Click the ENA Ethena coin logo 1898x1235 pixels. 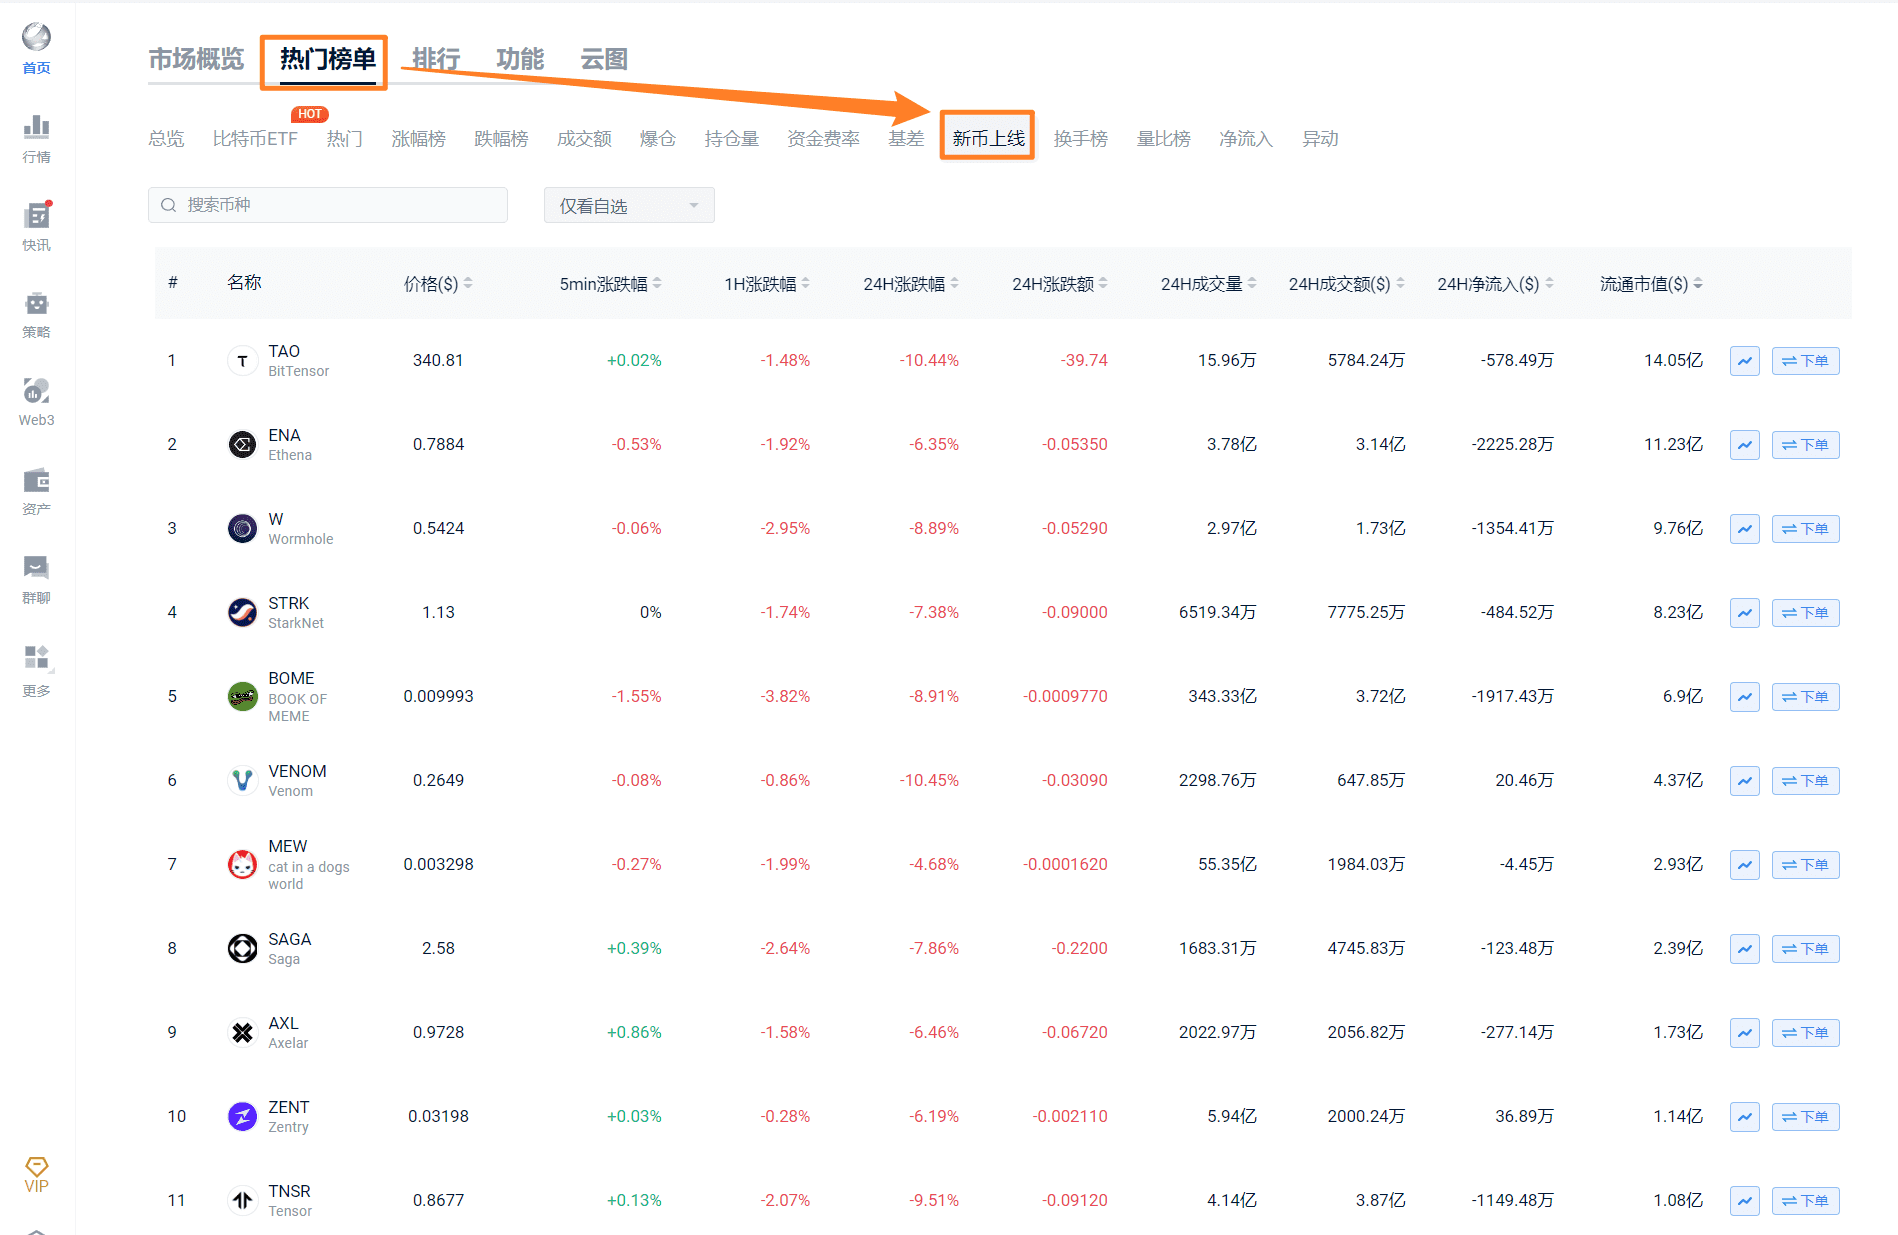click(242, 445)
